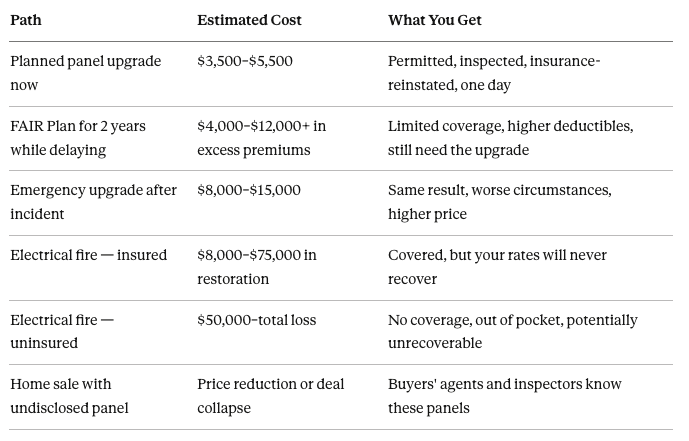Select the "Electrical fire — uninsured" cell

click(x=62, y=331)
